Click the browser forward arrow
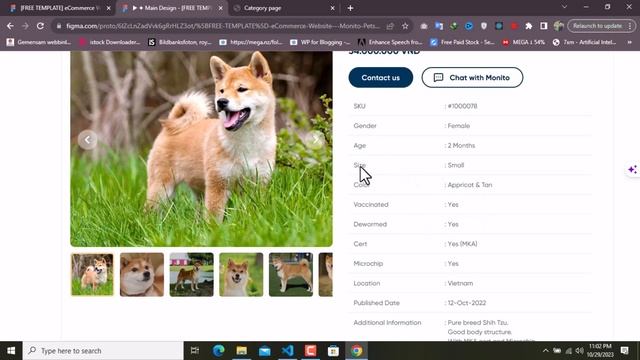The height and width of the screenshot is (360, 640). pyautogui.click(x=25, y=26)
